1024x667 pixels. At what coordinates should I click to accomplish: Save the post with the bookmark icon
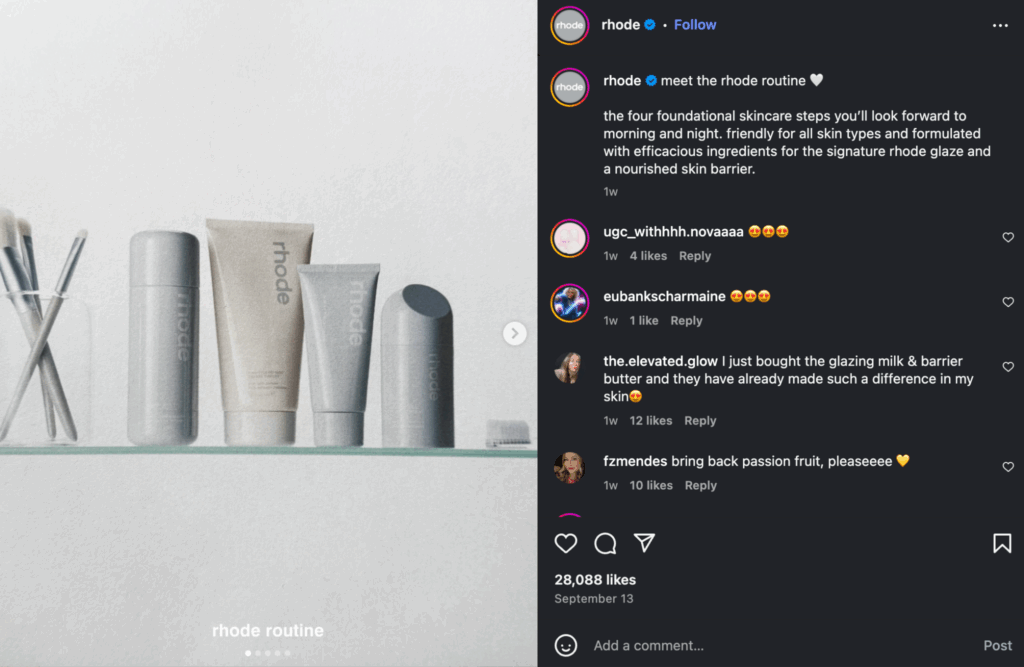(x=1001, y=543)
